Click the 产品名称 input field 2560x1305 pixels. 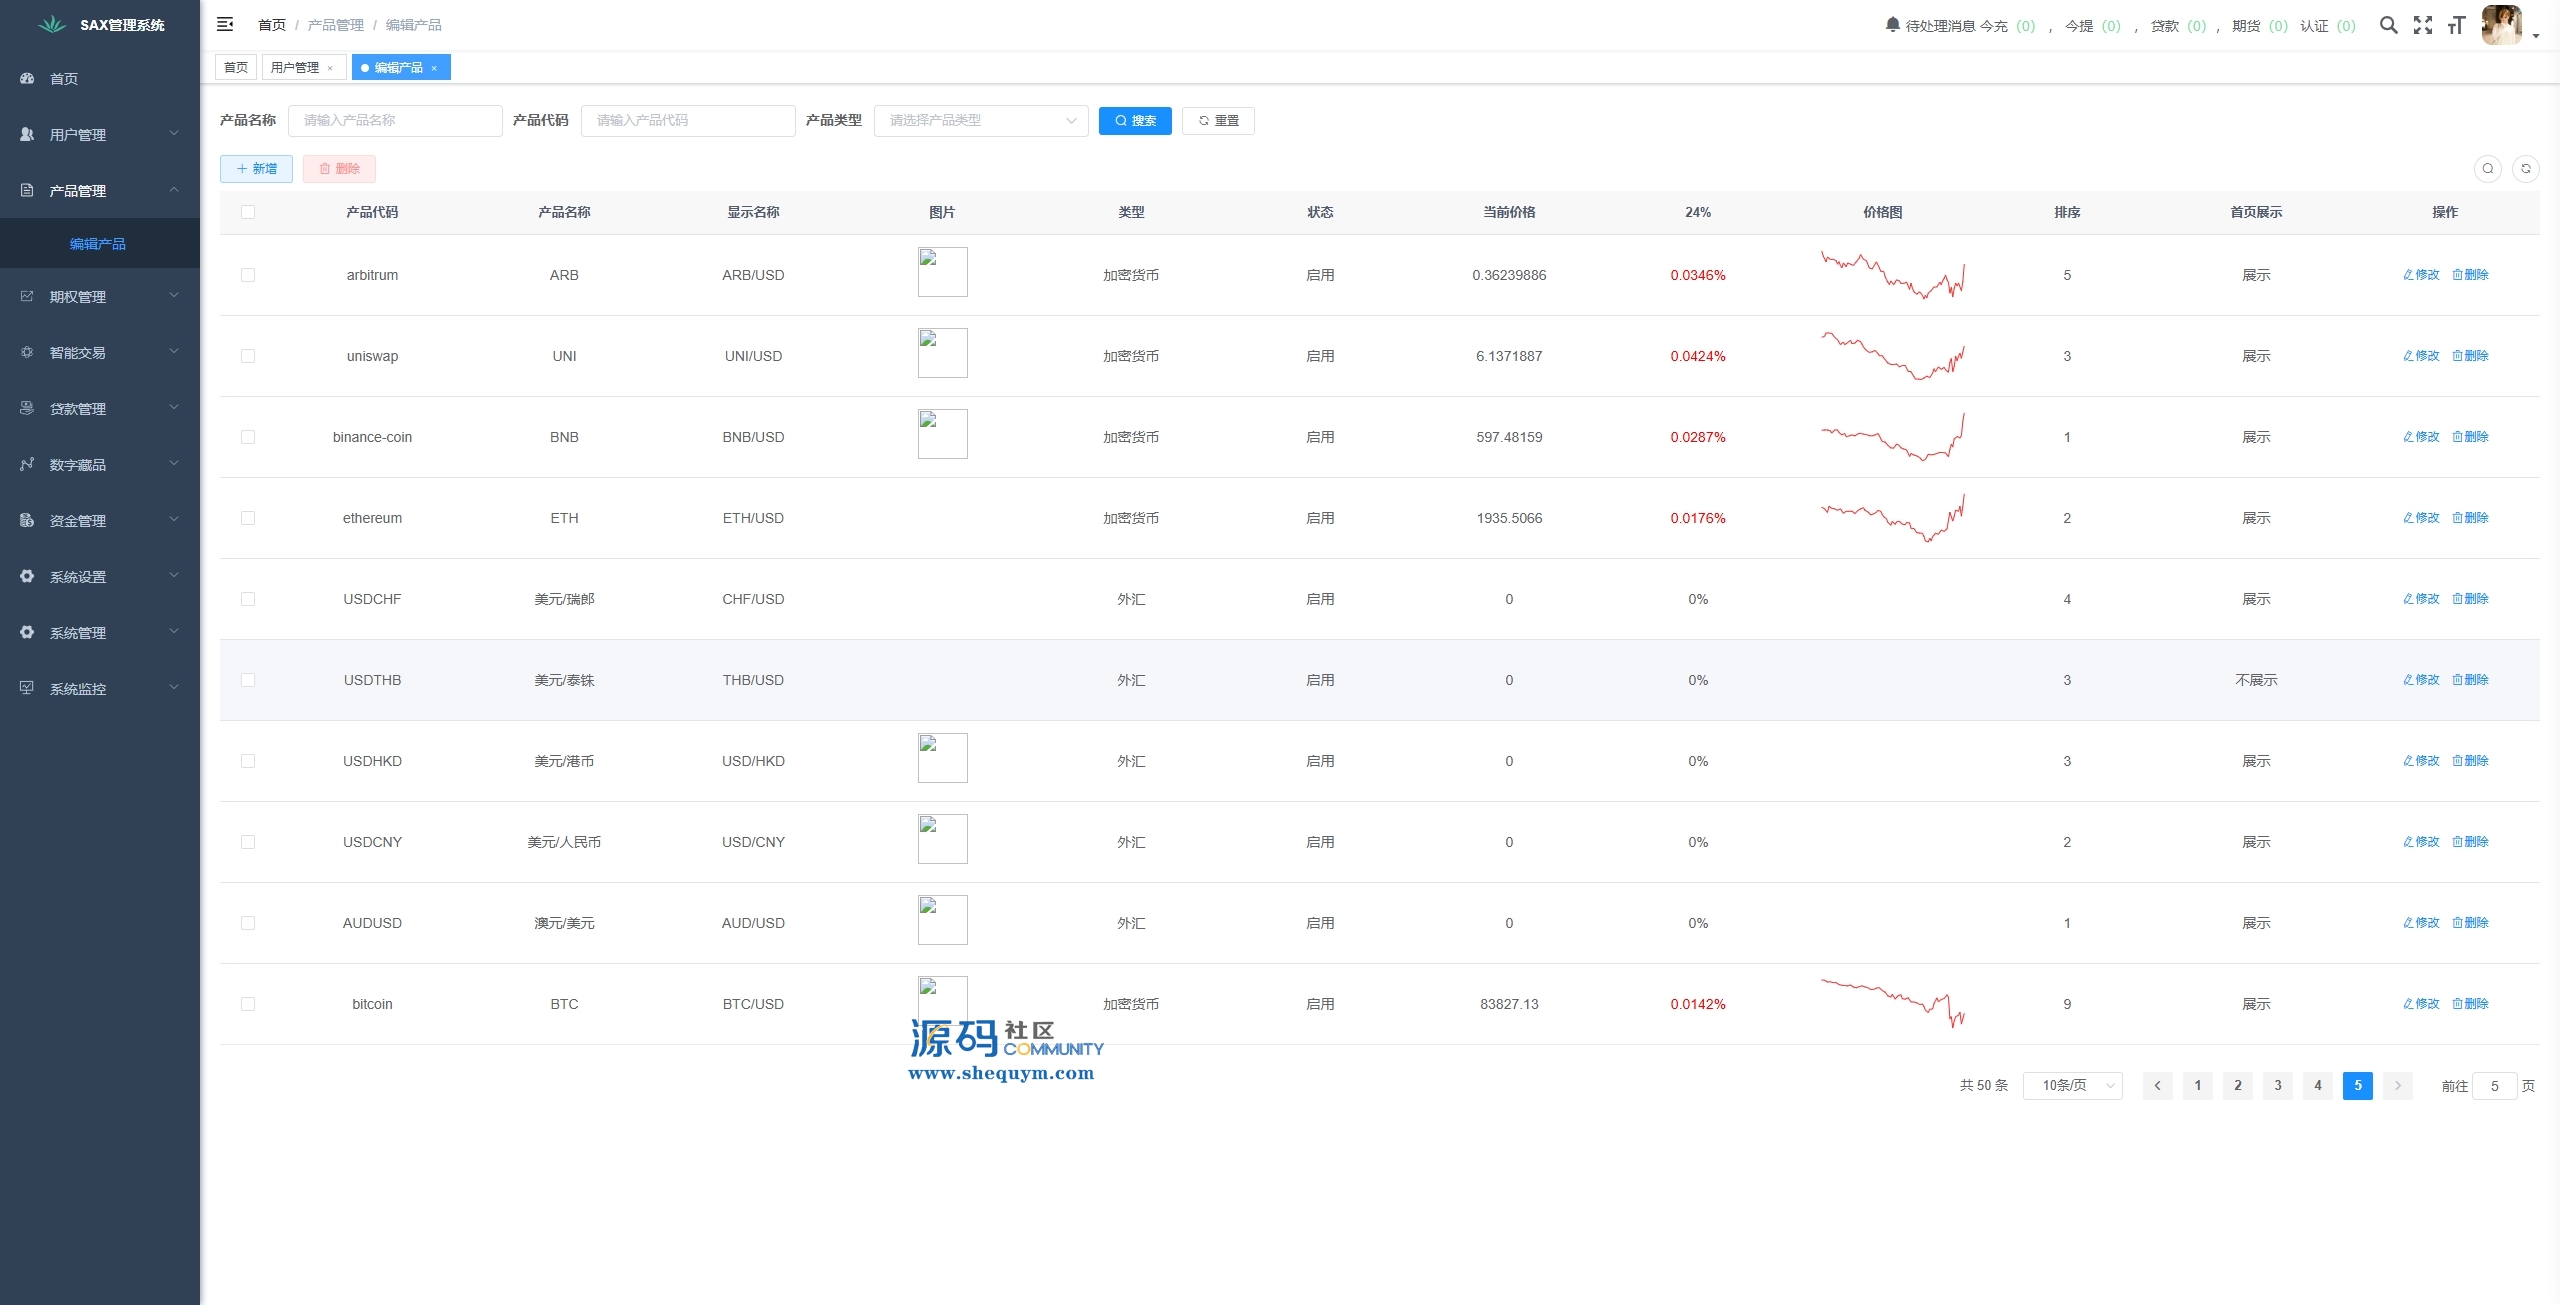395,121
